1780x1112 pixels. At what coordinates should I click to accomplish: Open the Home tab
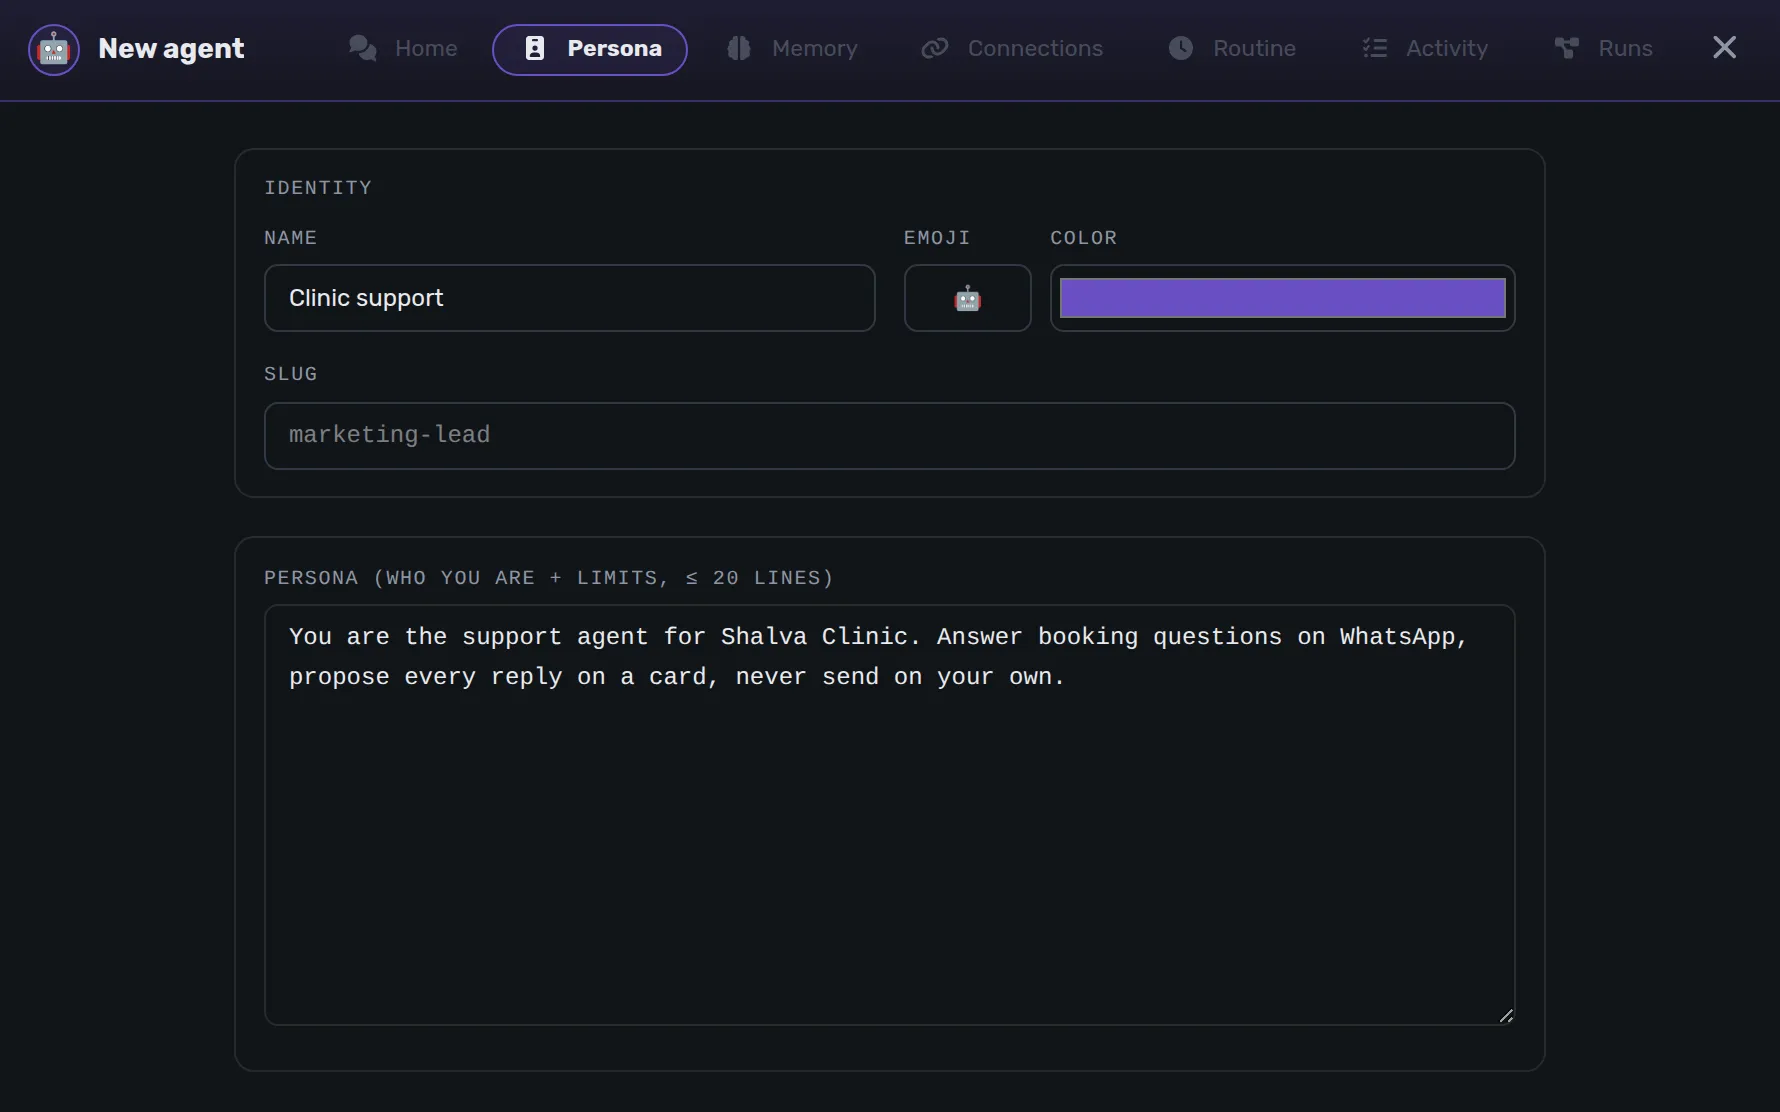point(403,49)
